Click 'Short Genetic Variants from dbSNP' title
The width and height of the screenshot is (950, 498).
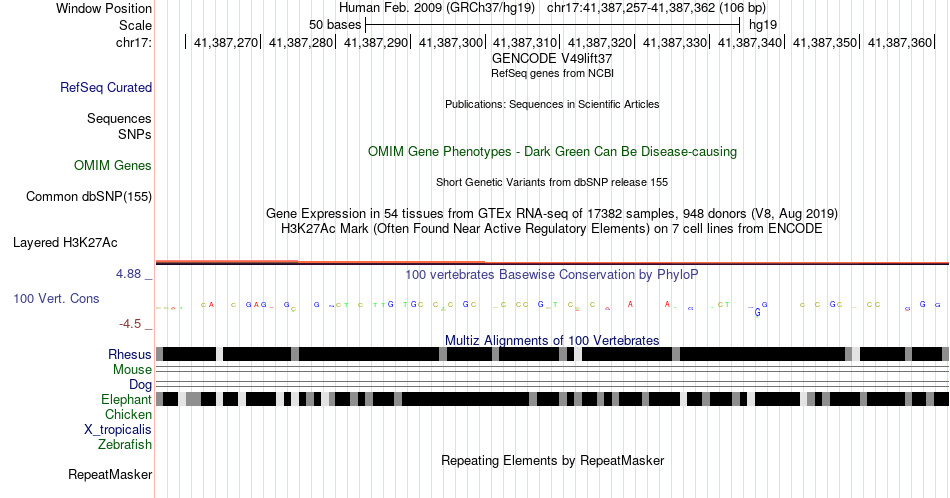[x=552, y=182]
